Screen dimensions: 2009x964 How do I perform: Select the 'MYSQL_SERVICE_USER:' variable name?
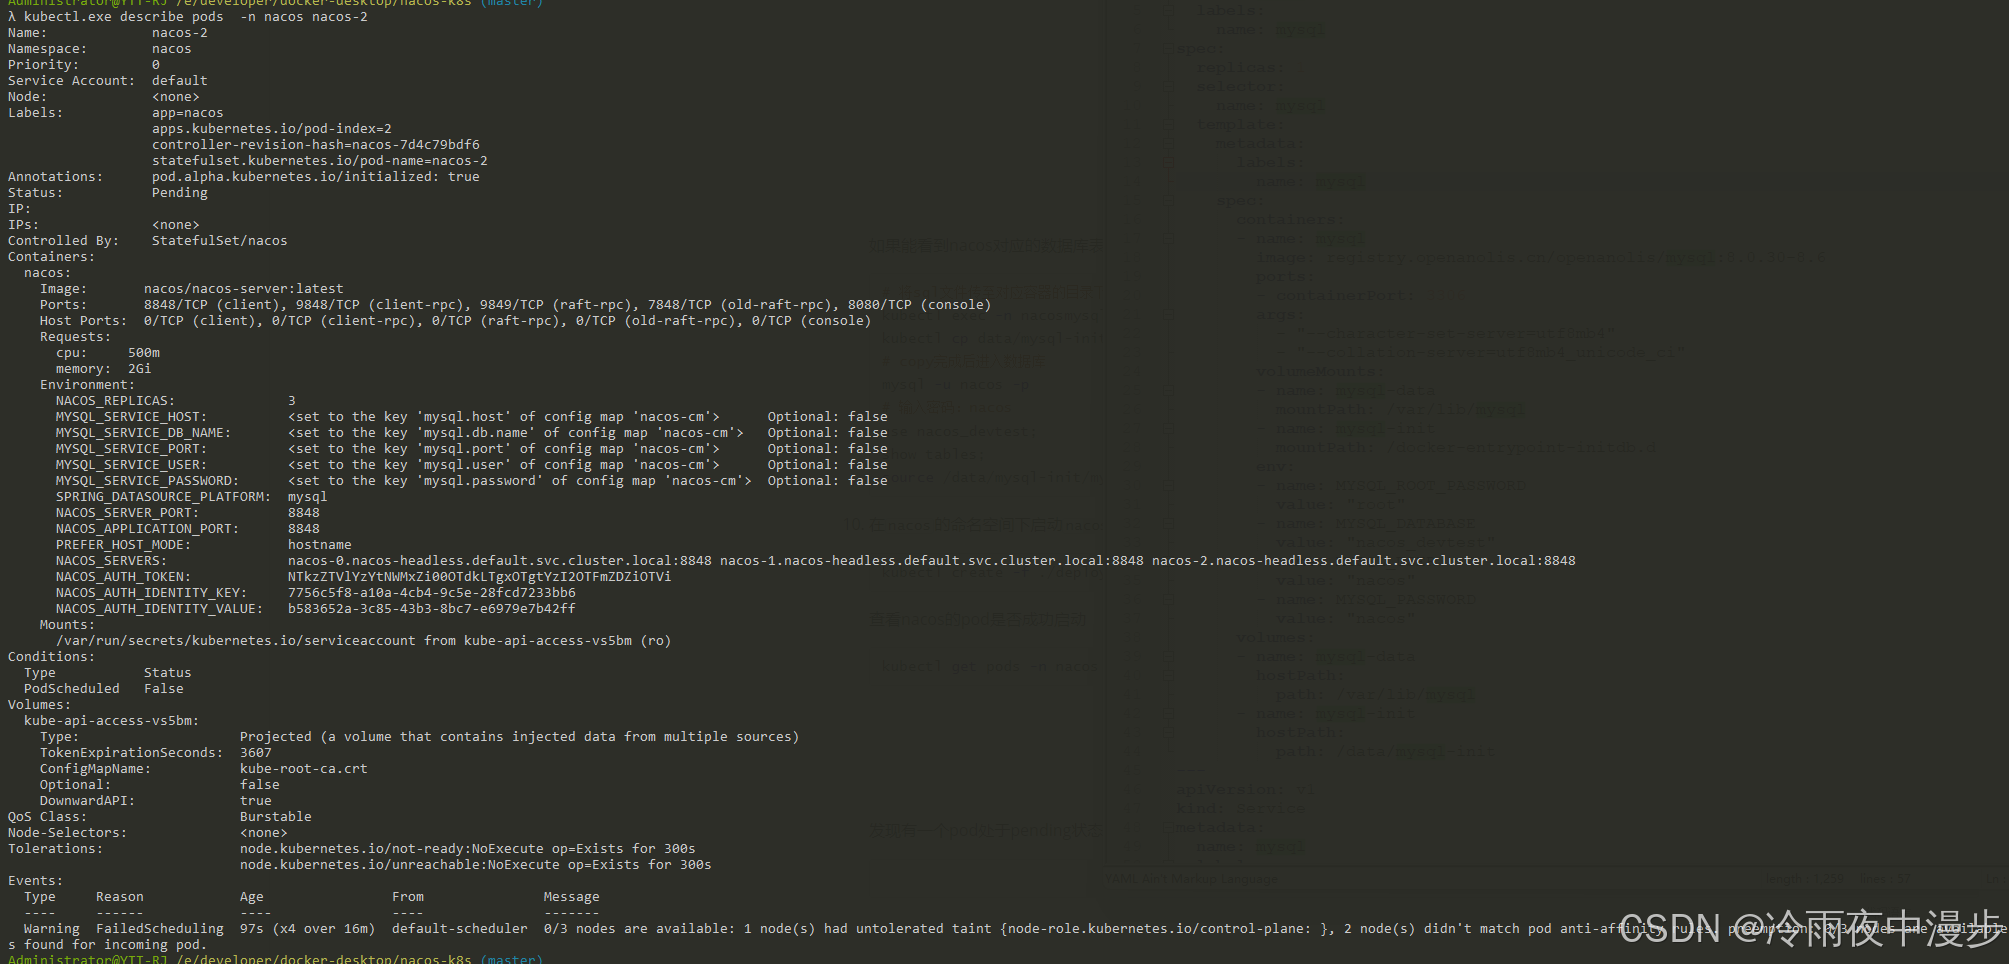[131, 465]
